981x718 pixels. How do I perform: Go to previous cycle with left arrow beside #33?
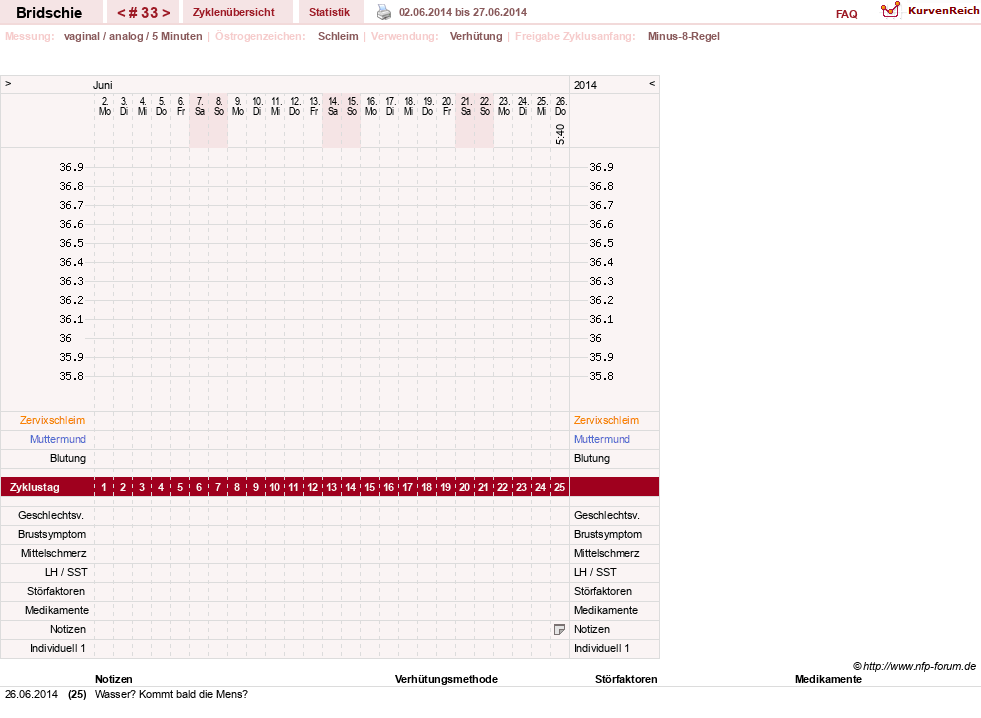click(x=121, y=13)
